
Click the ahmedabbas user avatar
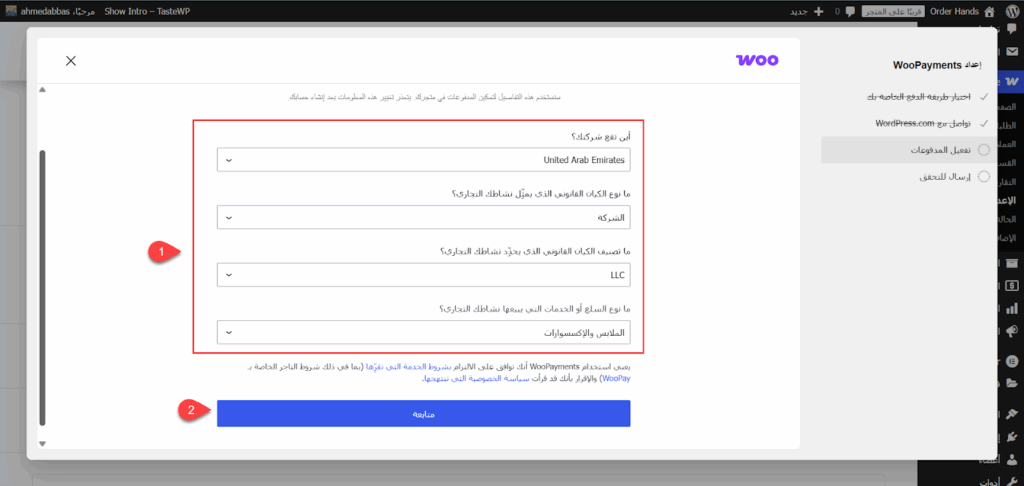[11, 11]
